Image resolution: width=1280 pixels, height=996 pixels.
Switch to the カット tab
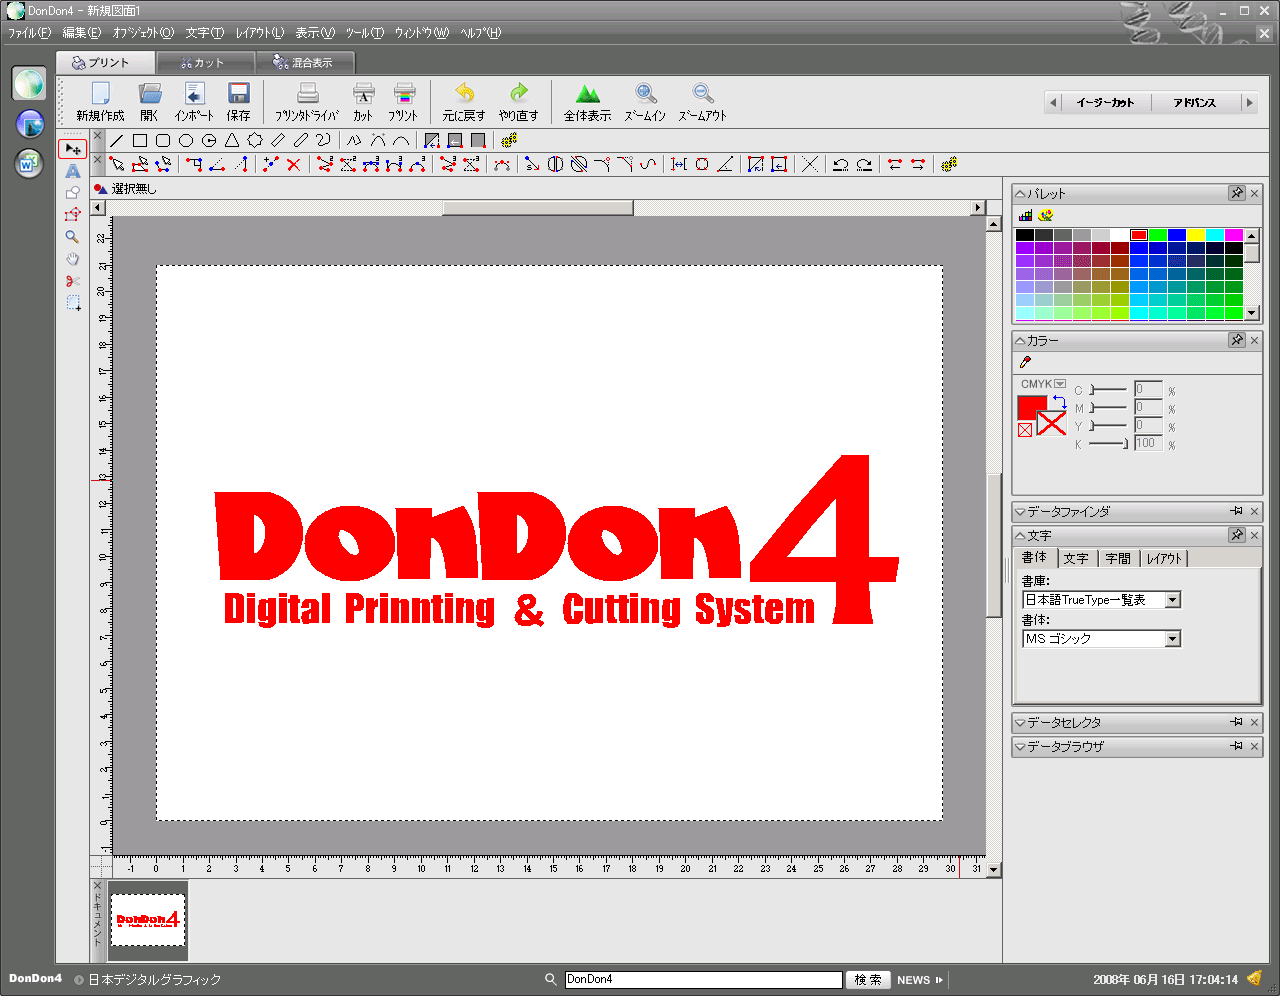204,62
